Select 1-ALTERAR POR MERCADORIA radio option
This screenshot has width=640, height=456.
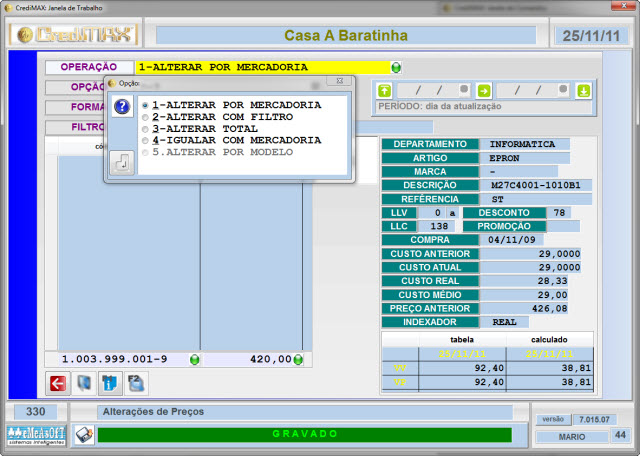coord(146,105)
